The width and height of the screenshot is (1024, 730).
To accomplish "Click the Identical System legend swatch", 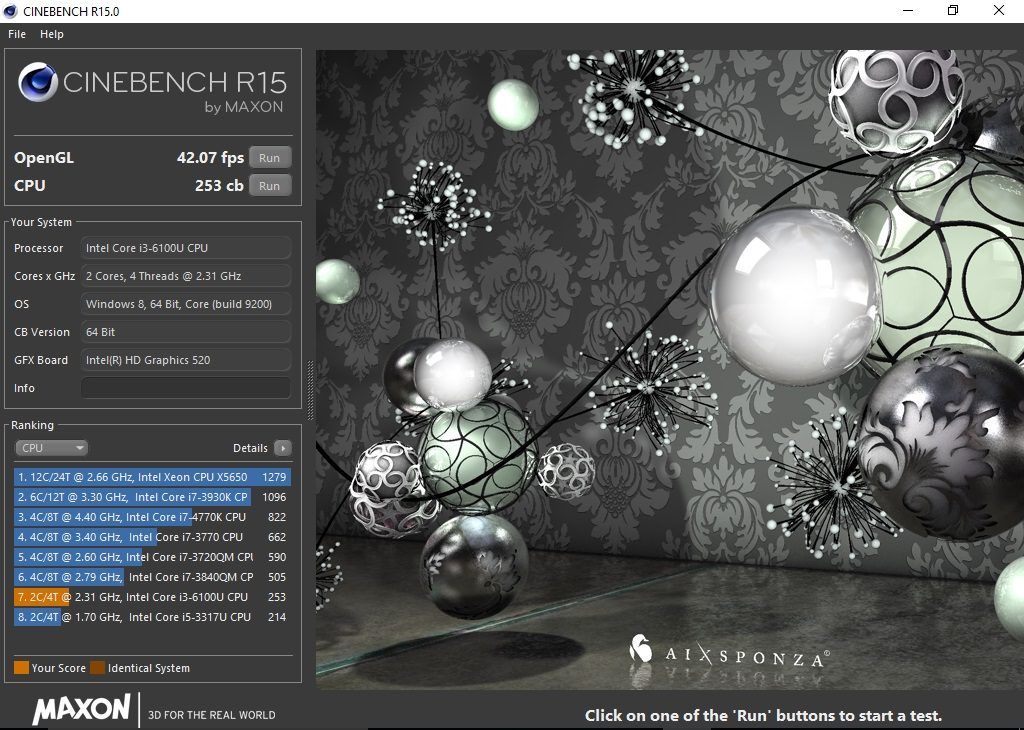I will [97, 667].
